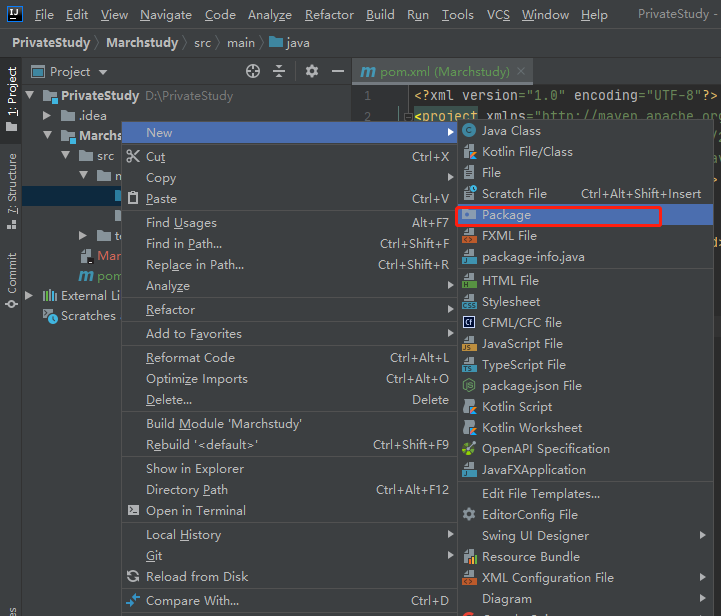Click the JavaScript File icon
The height and width of the screenshot is (616, 721).
click(469, 344)
